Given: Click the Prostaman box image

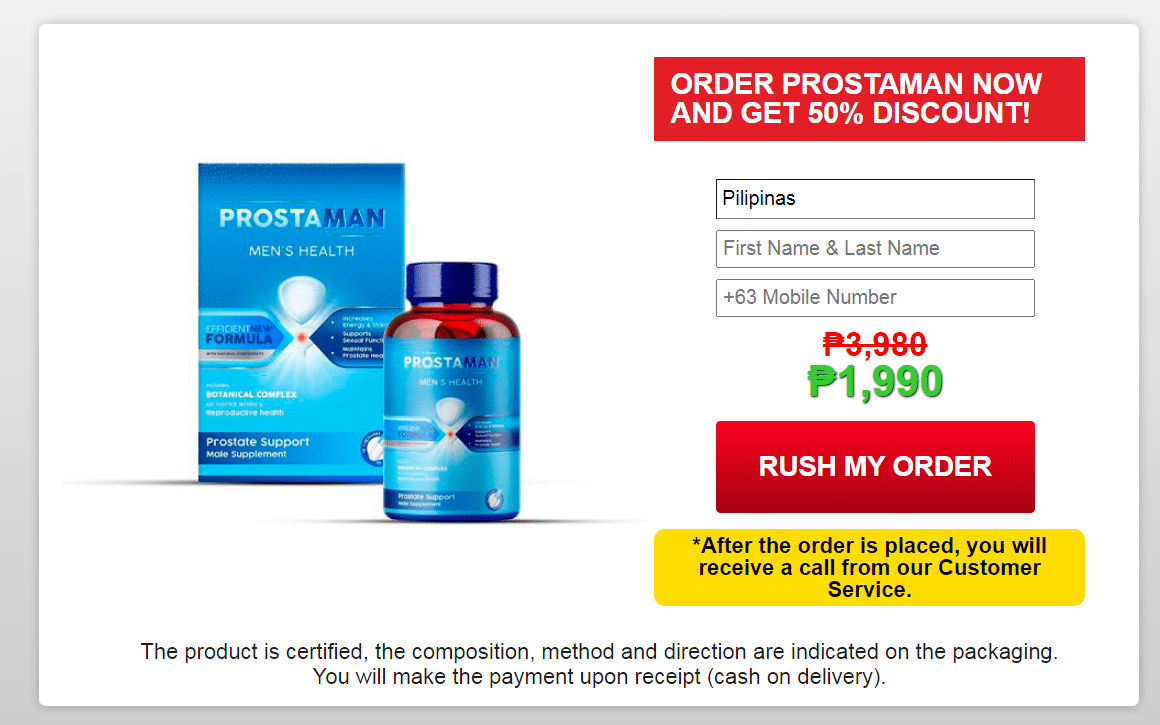Looking at the screenshot, I should [x=301, y=323].
